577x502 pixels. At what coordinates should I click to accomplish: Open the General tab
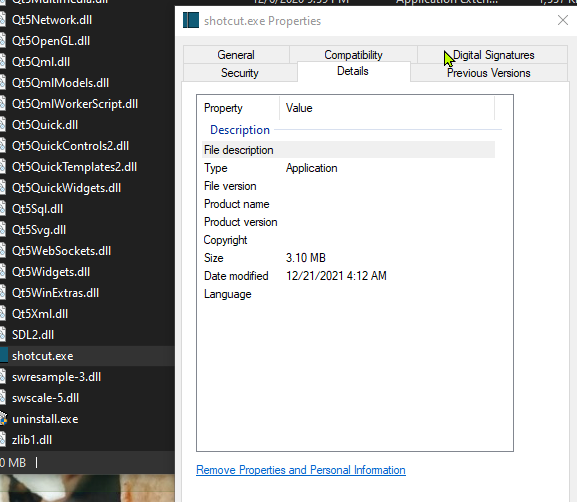(x=236, y=55)
